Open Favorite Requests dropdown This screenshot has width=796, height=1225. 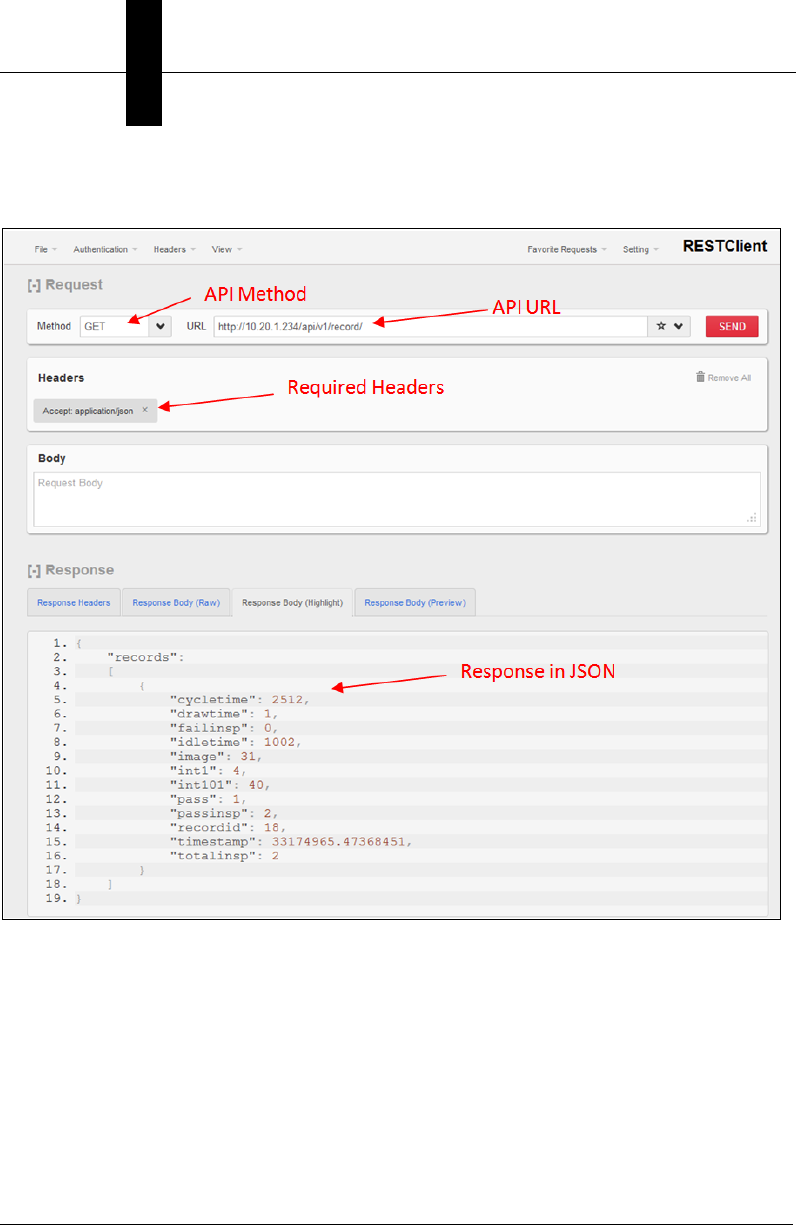[x=568, y=249]
